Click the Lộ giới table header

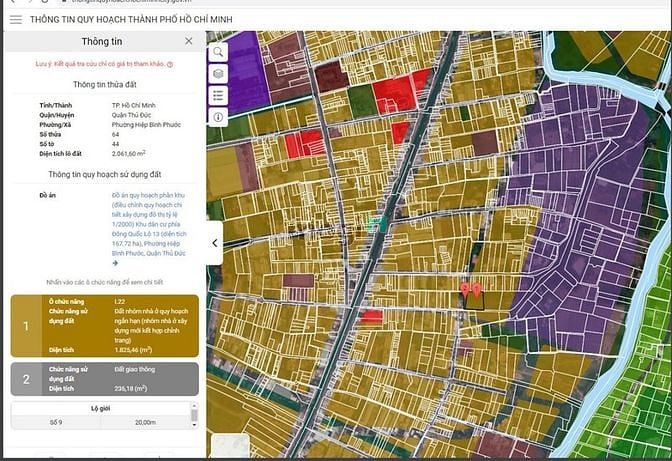pos(101,409)
